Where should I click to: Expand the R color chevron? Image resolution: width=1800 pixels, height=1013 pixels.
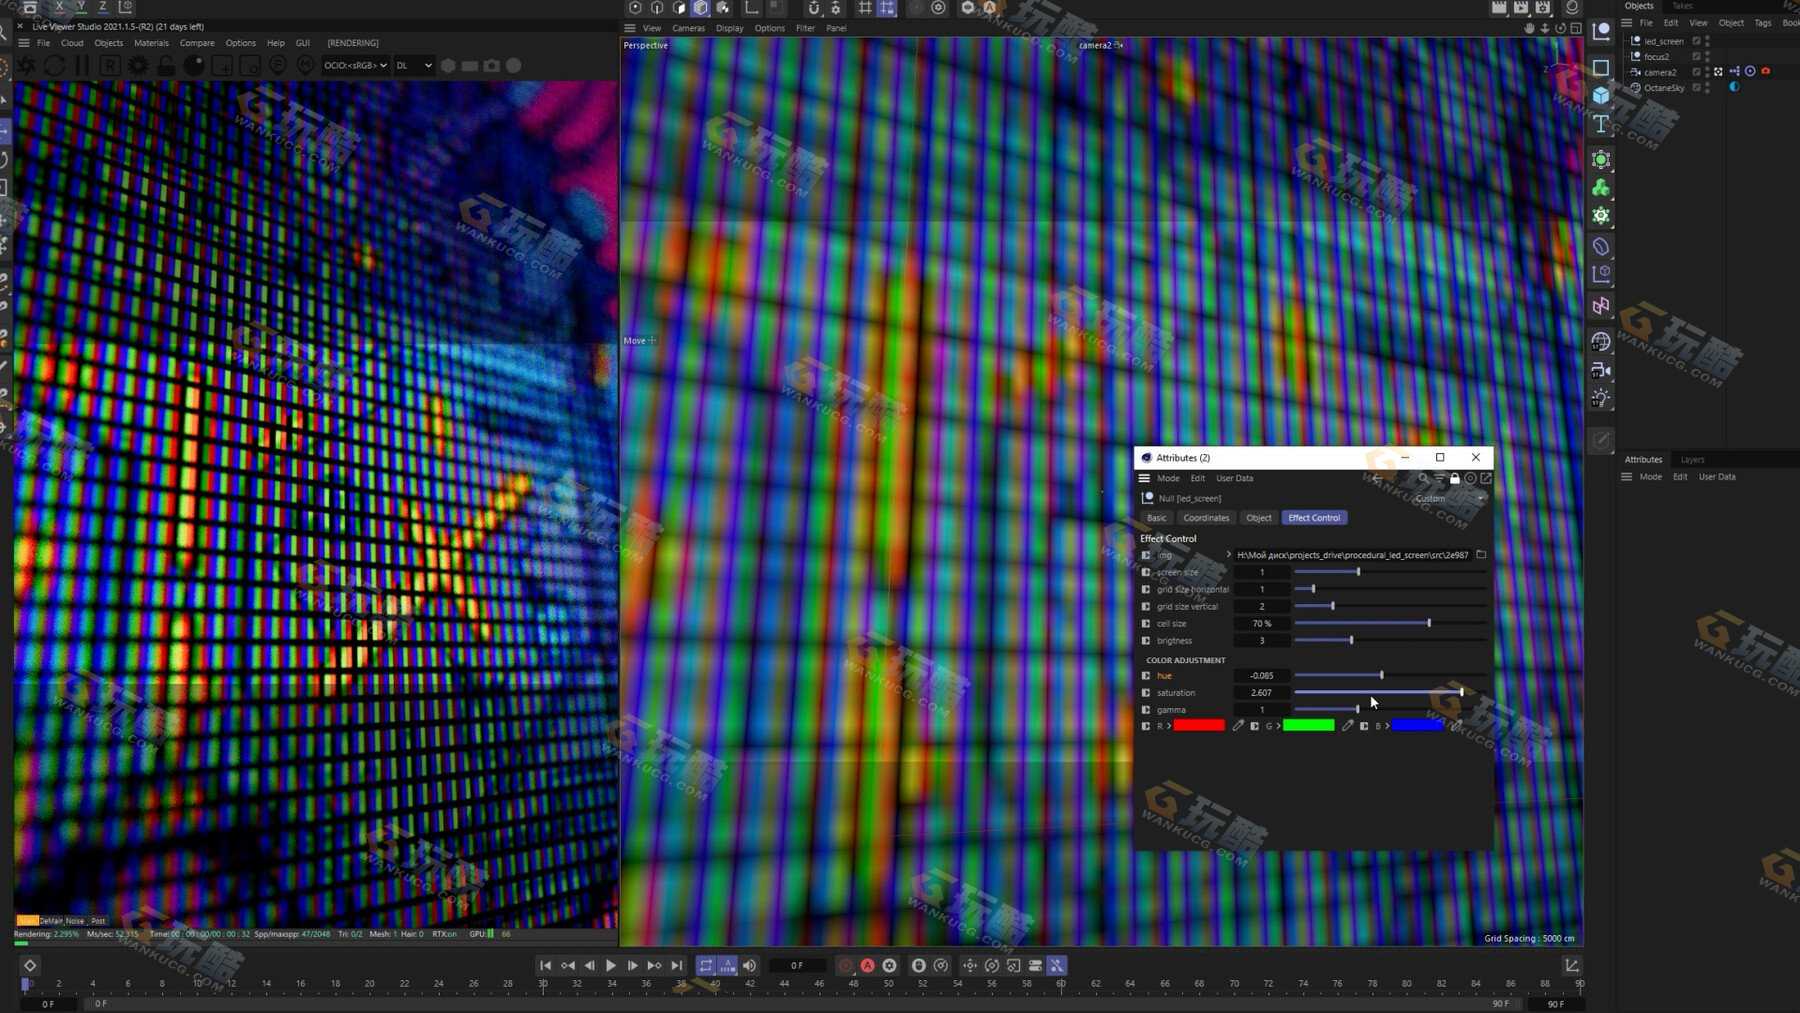coord(1169,726)
